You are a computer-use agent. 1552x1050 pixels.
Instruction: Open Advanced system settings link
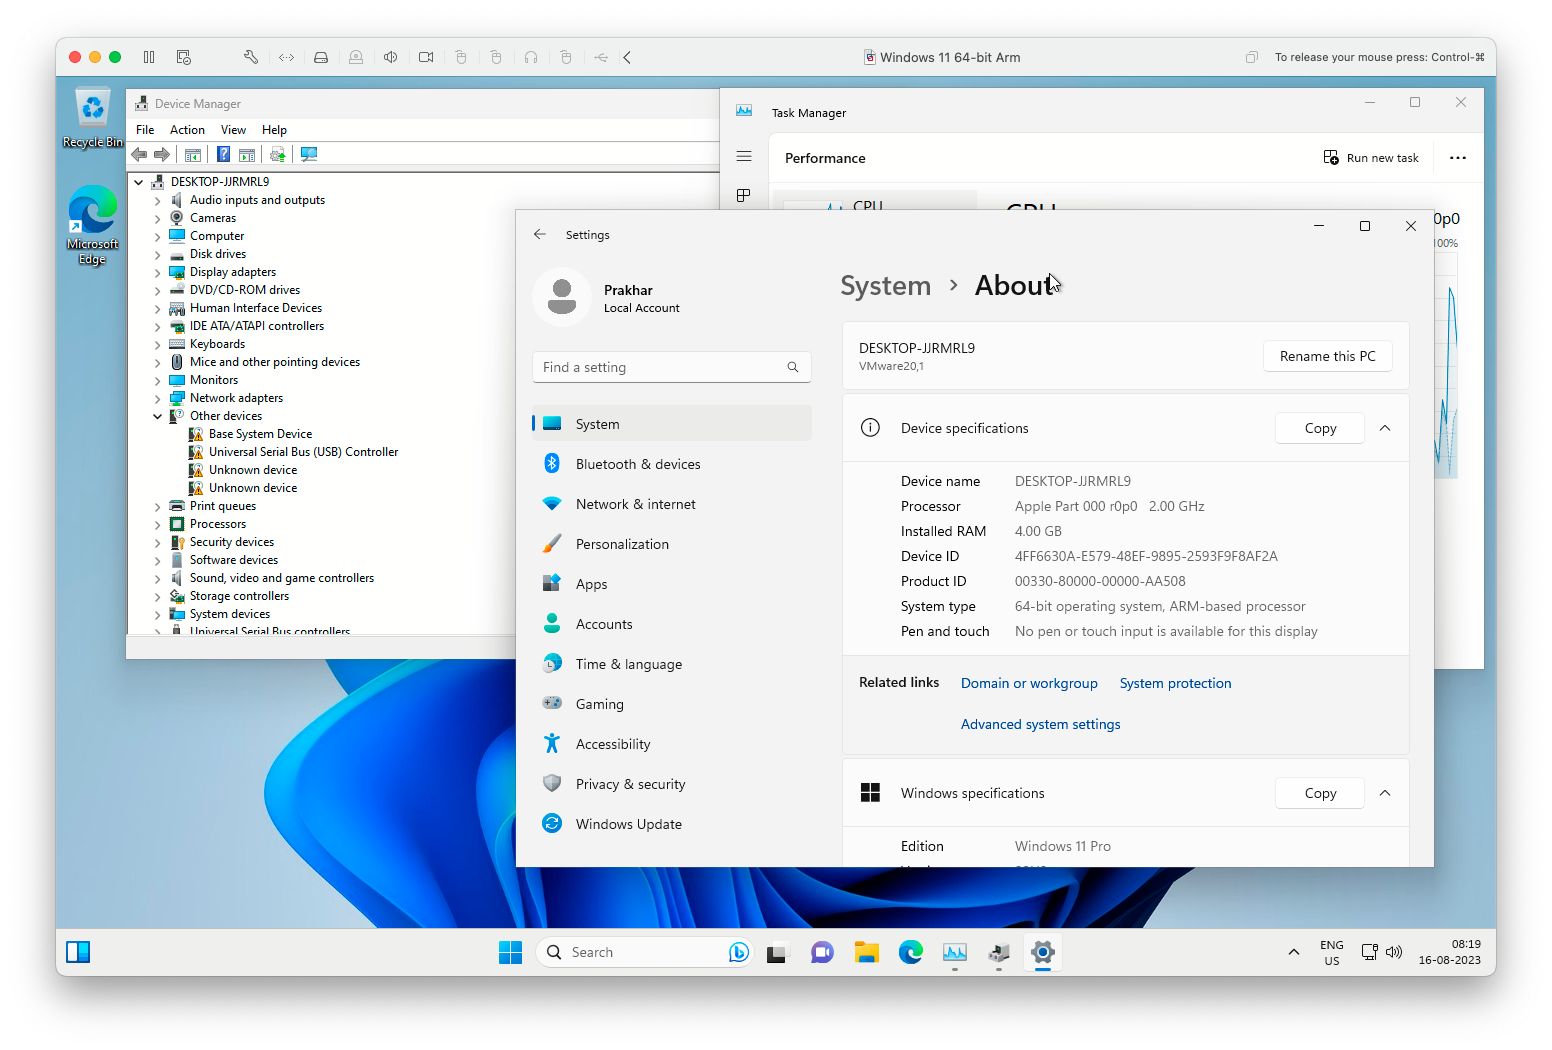point(1040,724)
